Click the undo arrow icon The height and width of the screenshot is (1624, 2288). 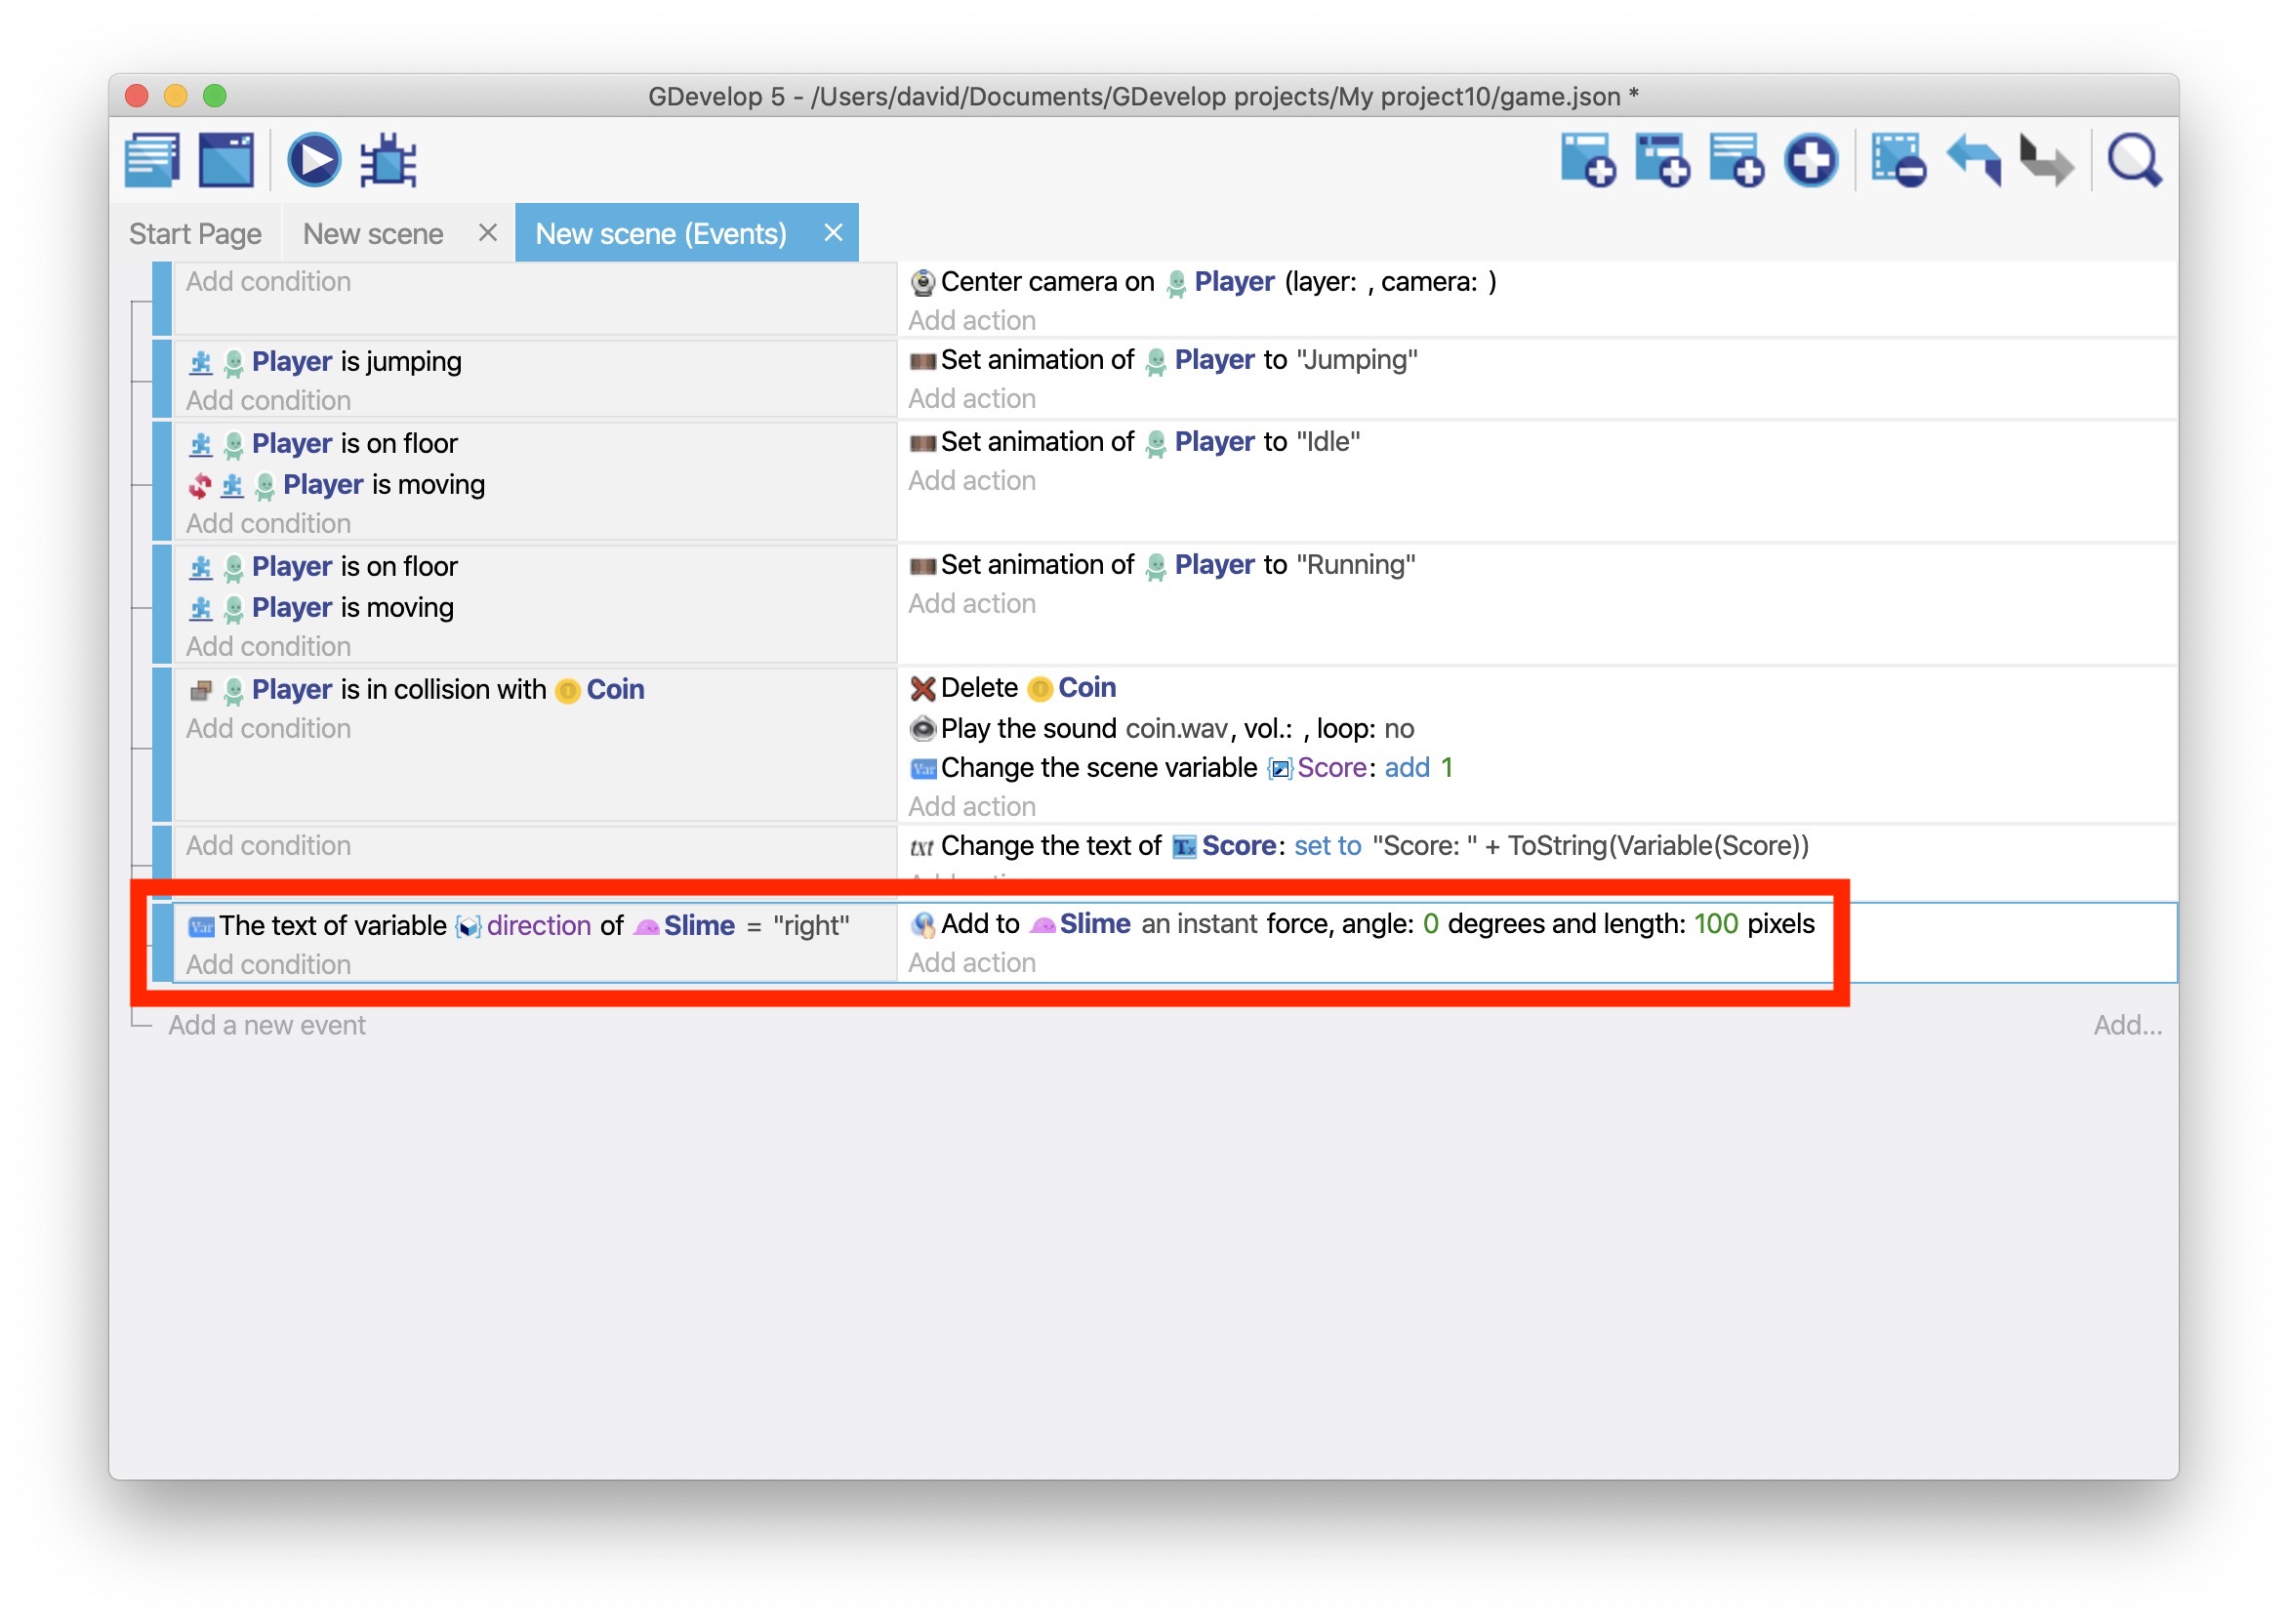pyautogui.click(x=1974, y=160)
